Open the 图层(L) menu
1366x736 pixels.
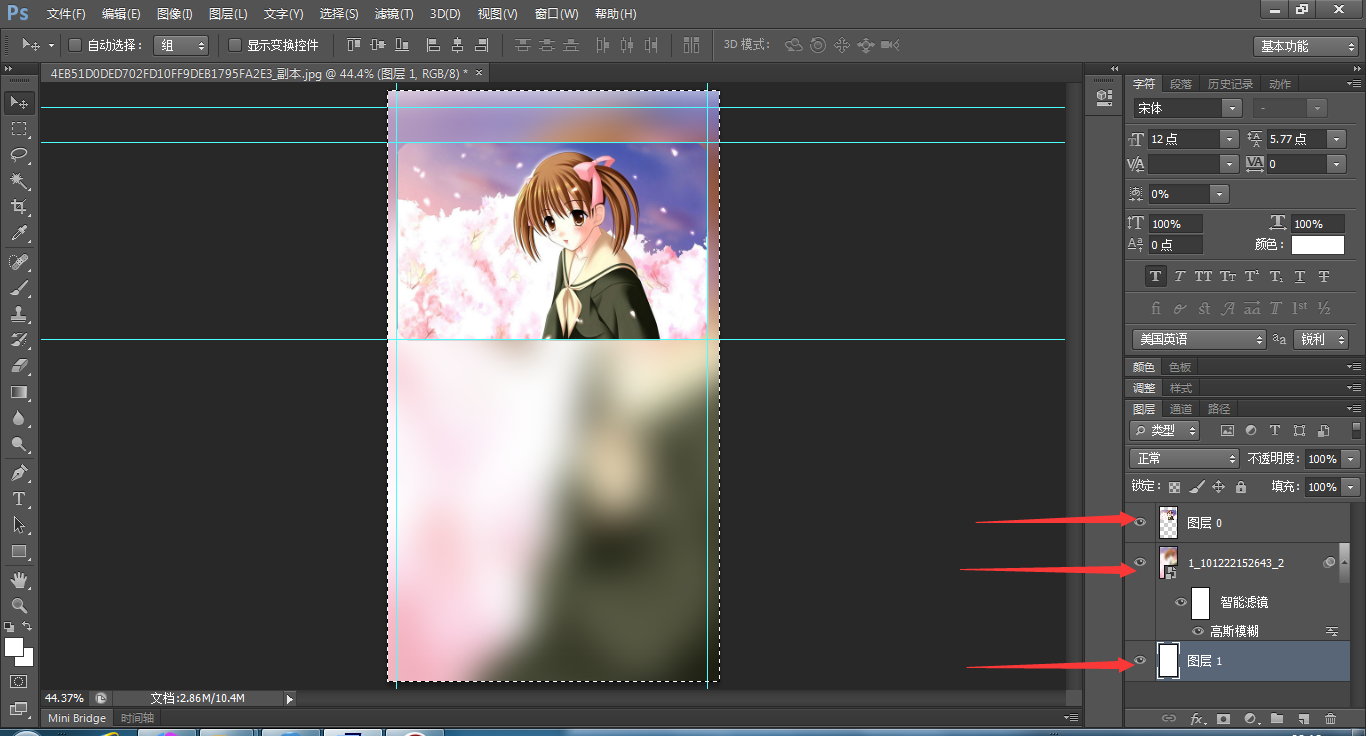(x=228, y=14)
